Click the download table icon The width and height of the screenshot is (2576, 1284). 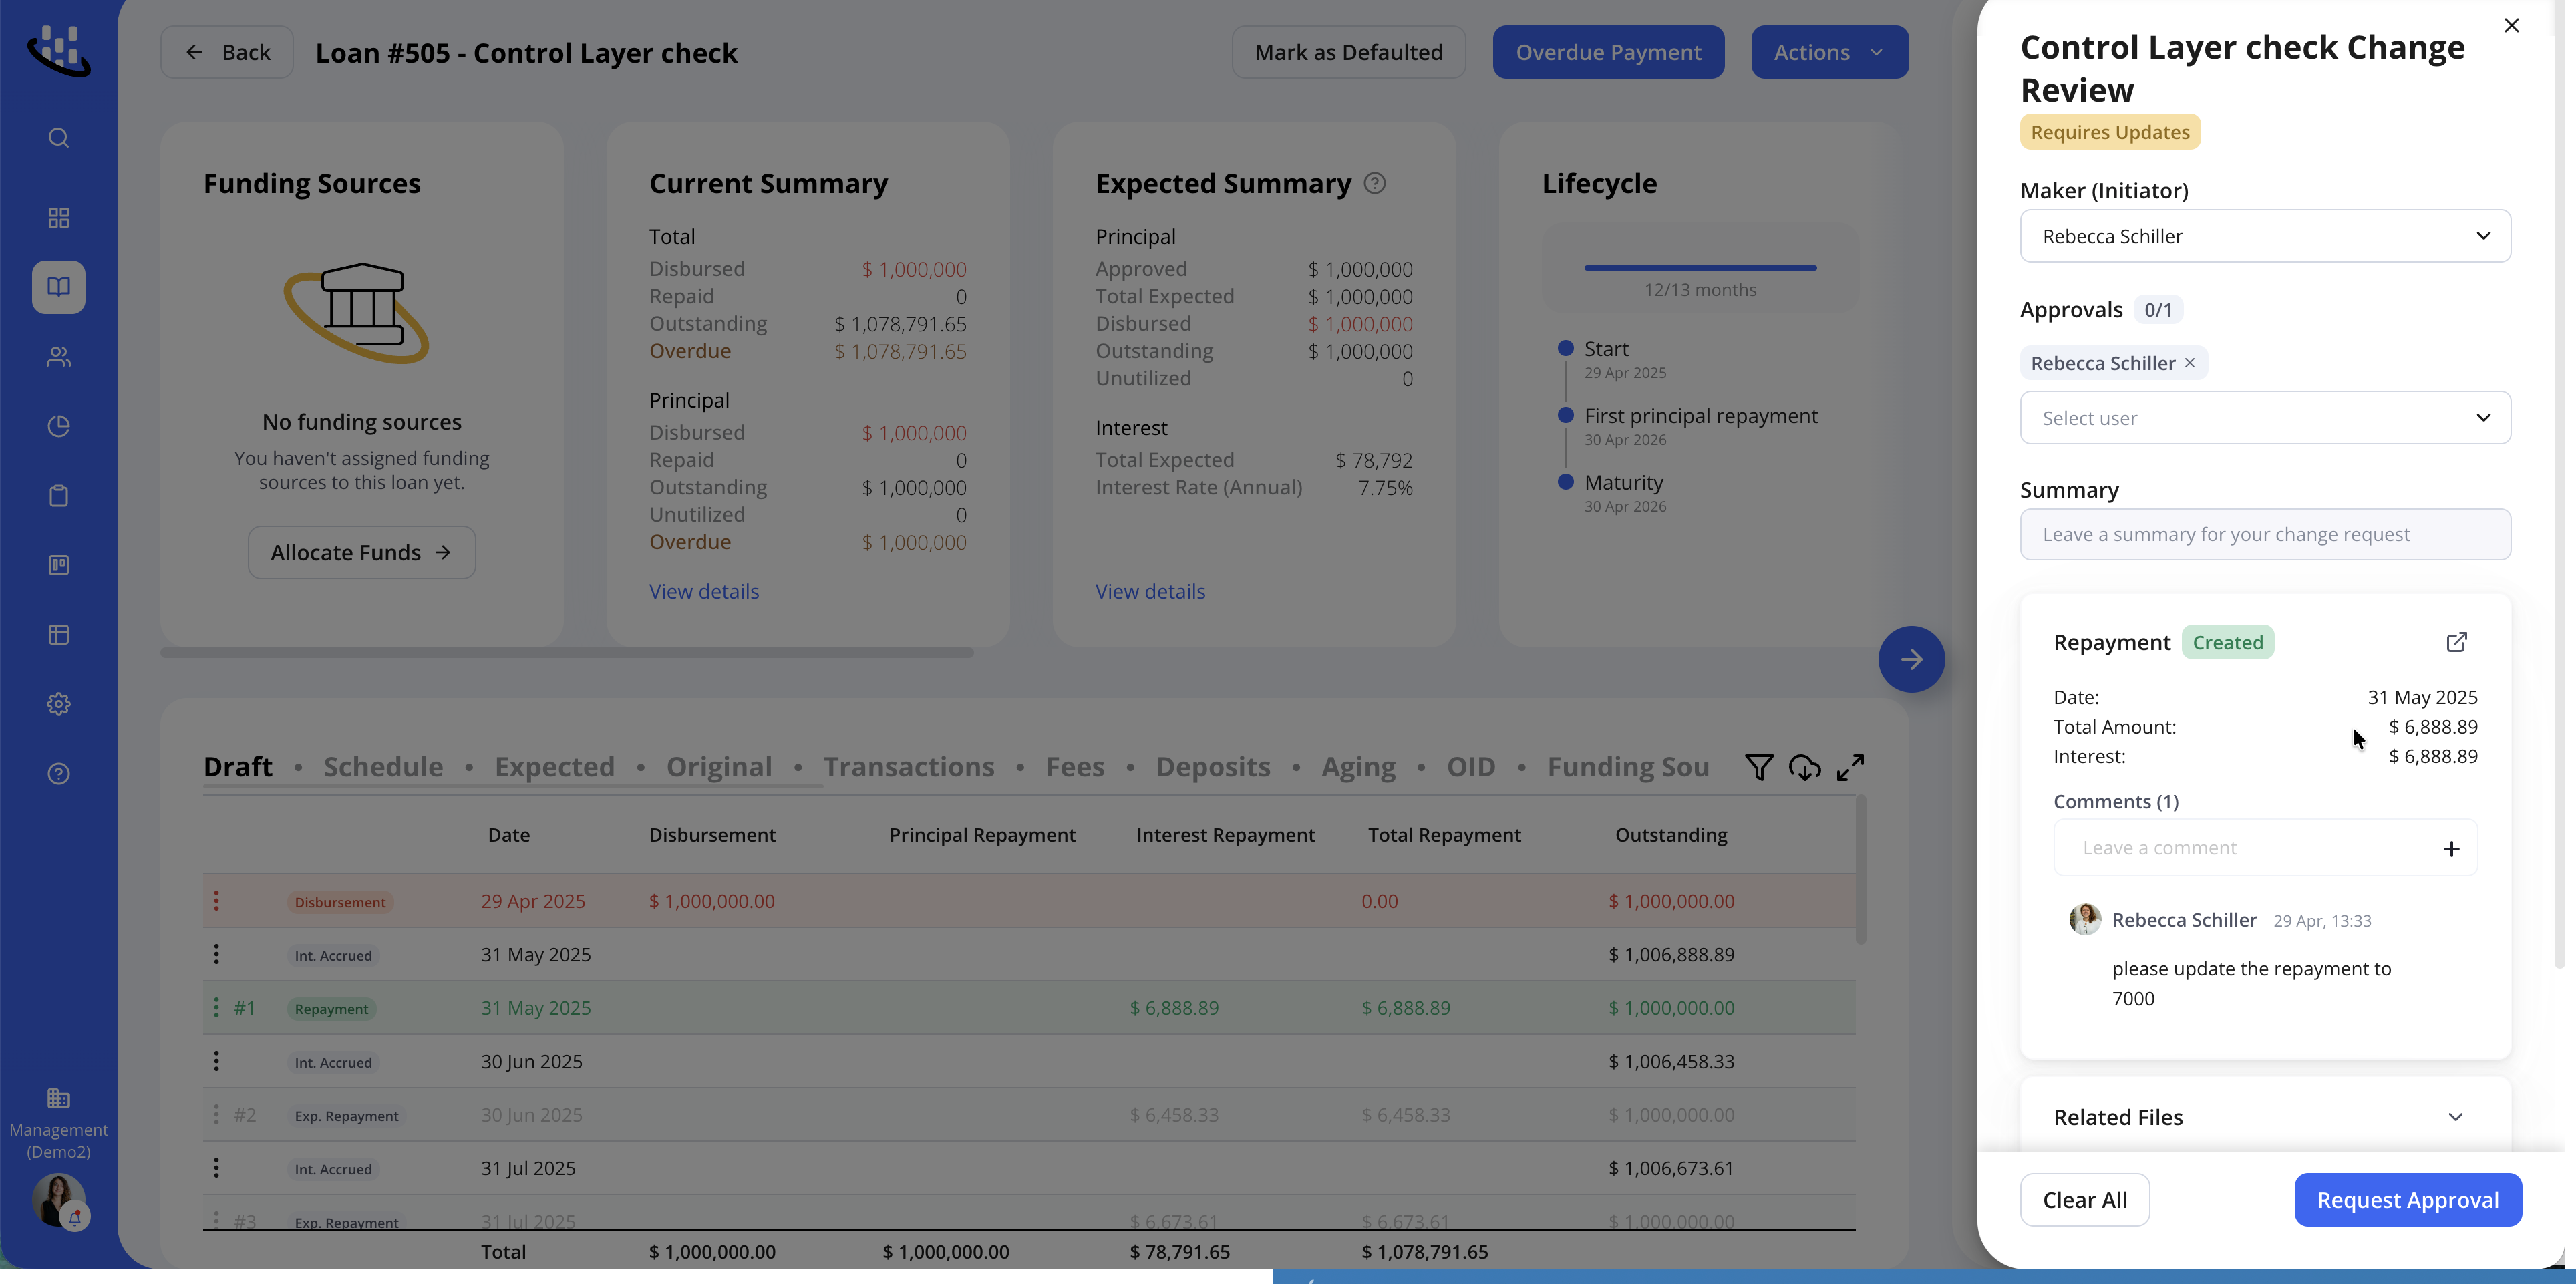pyautogui.click(x=1804, y=767)
